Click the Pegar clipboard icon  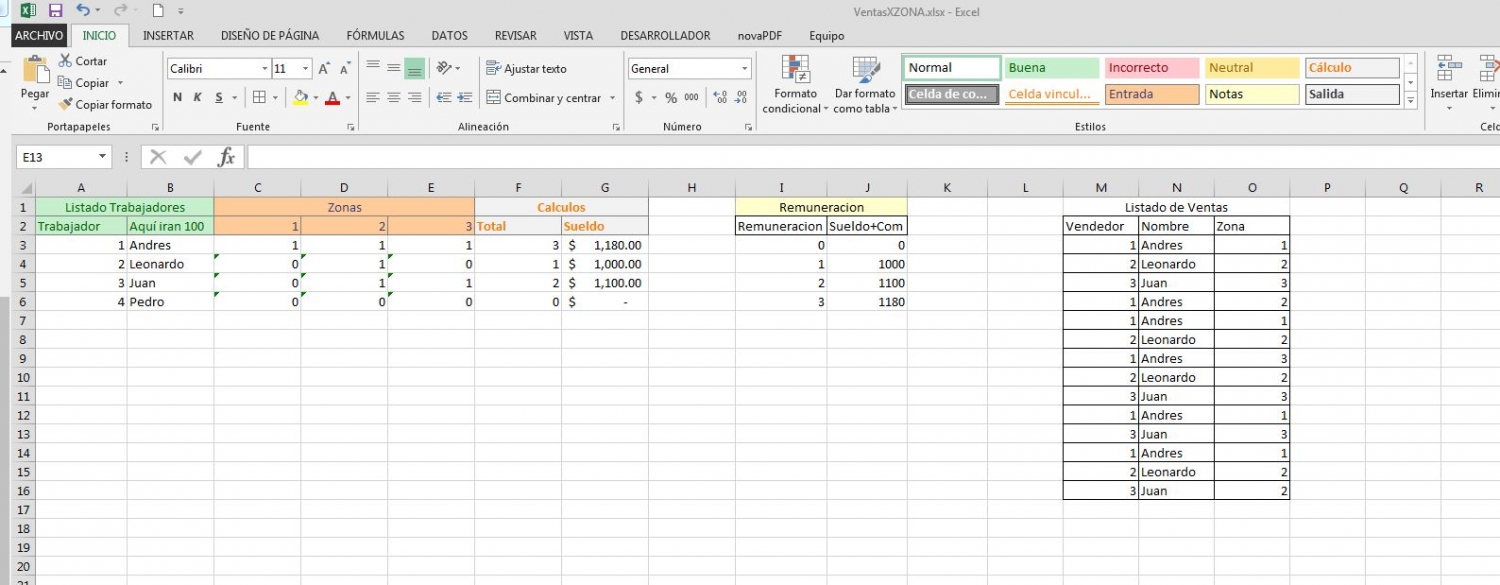(x=35, y=70)
